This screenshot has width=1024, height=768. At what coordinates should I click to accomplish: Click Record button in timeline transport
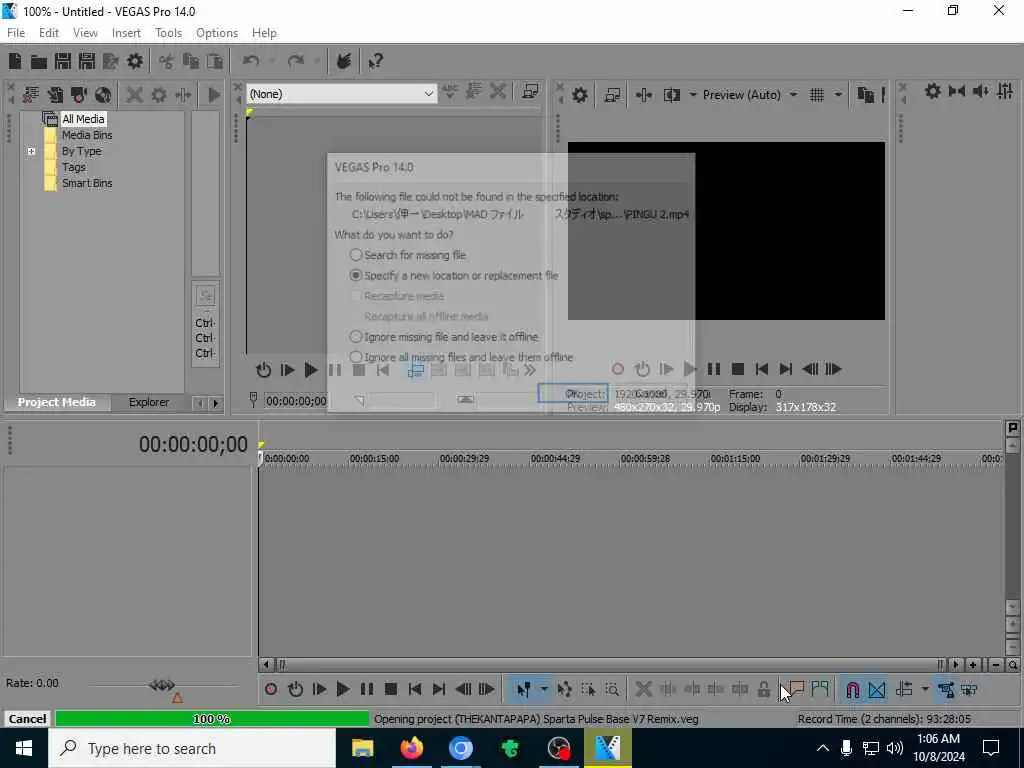(x=271, y=689)
